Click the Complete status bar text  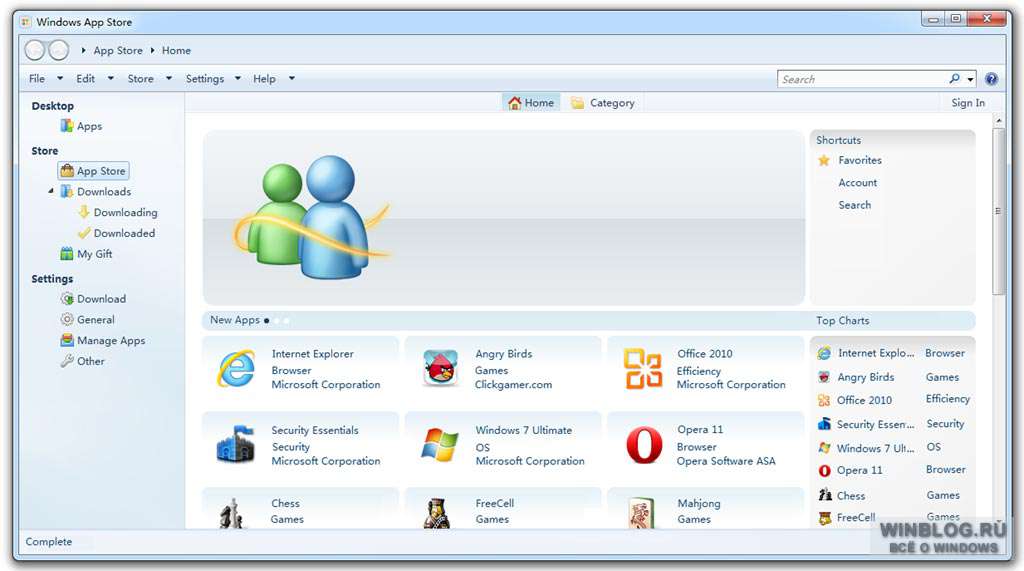(x=48, y=542)
